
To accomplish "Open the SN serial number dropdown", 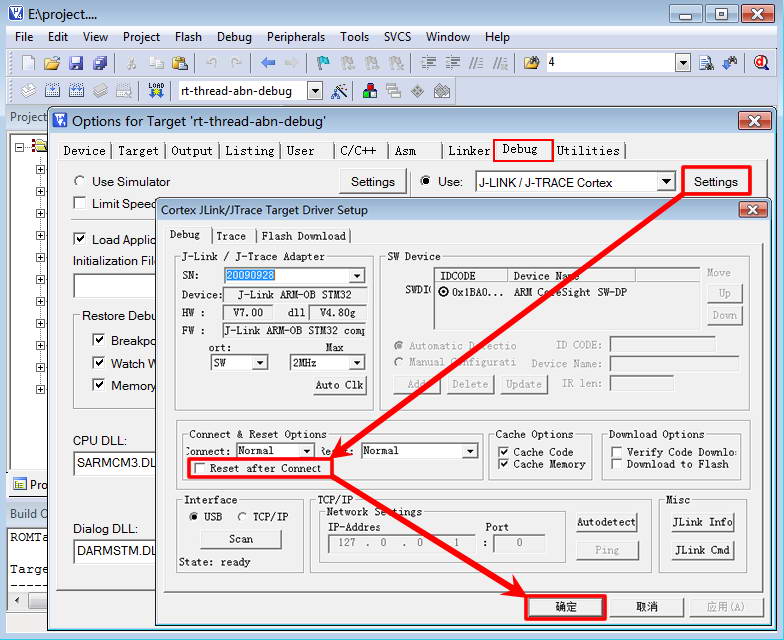I will [x=357, y=276].
